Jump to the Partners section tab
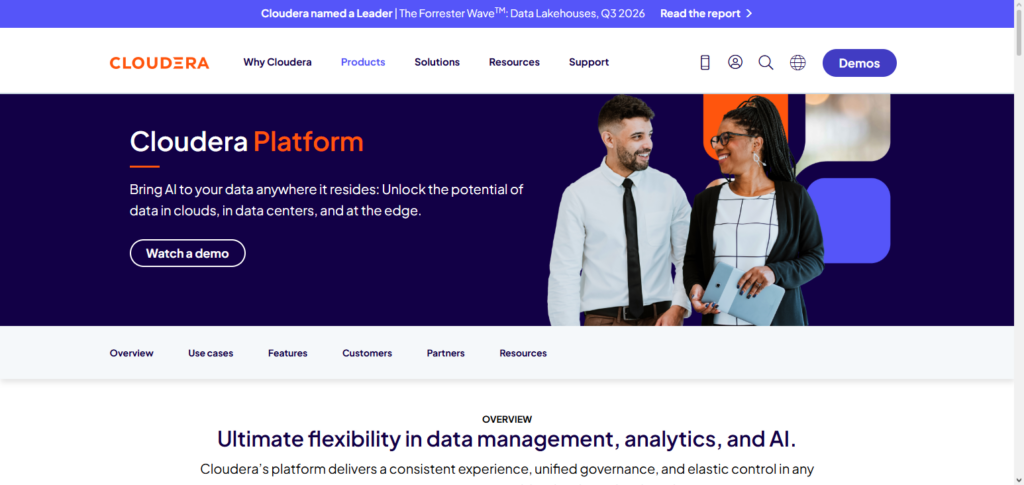 (445, 353)
